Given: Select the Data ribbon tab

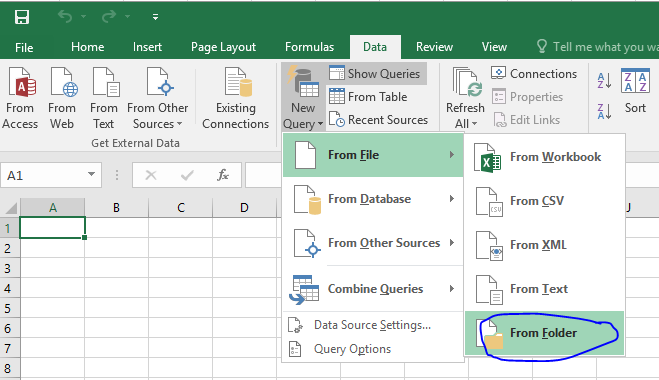Looking at the screenshot, I should 375,47.
